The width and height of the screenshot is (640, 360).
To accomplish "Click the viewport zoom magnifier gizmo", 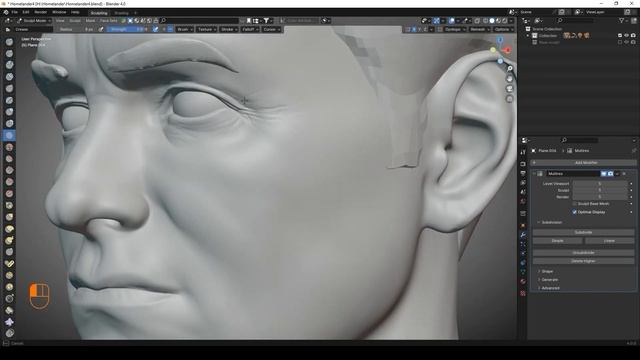I will click(x=509, y=69).
